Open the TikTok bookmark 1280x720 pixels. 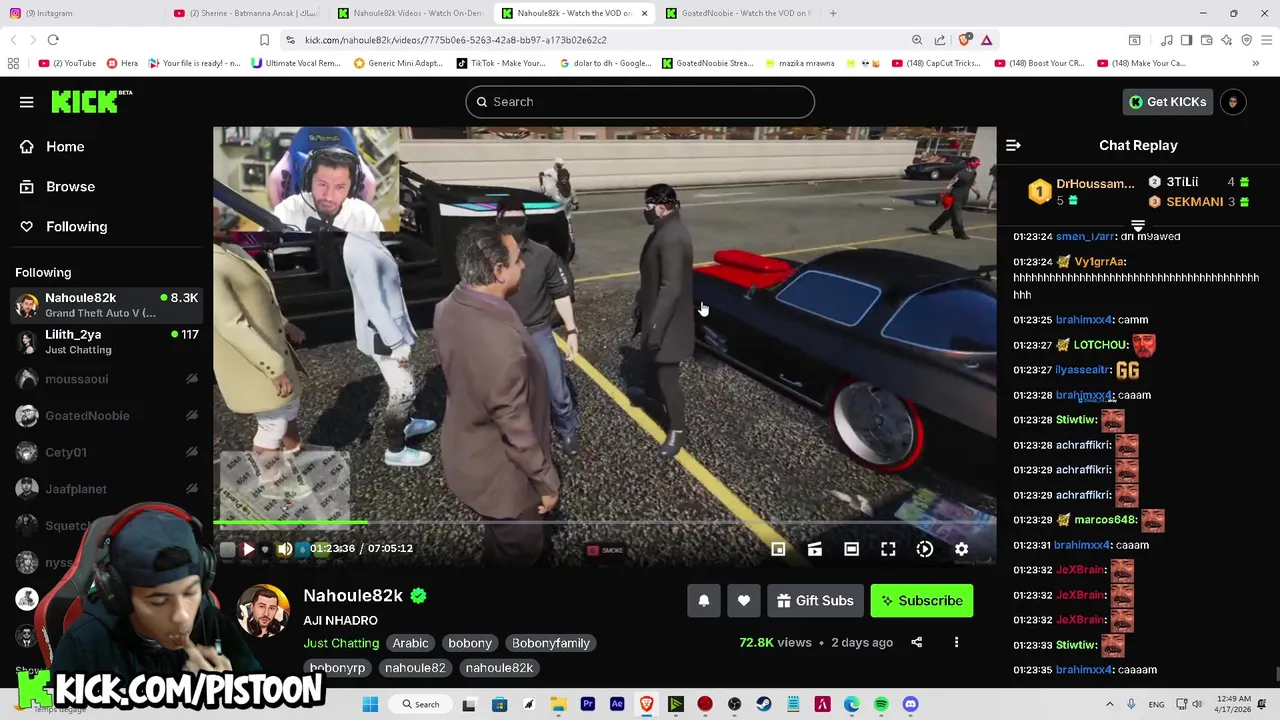[x=501, y=63]
